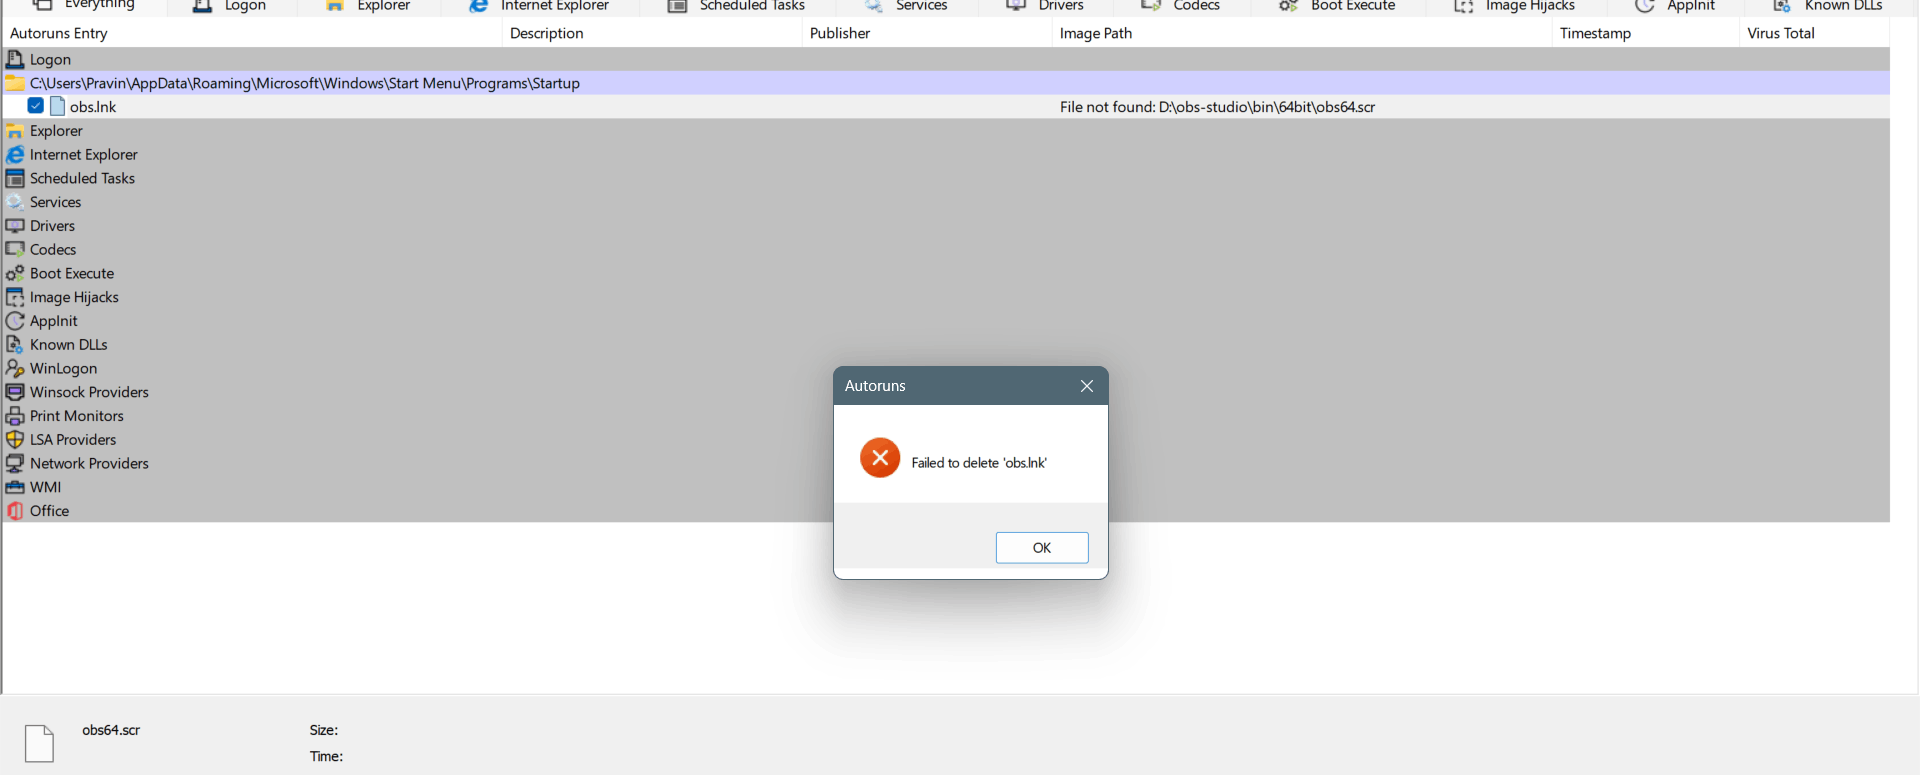Viewport: 1920px width, 775px height.
Task: Click the Winsock Providers category icon
Action: (15, 392)
